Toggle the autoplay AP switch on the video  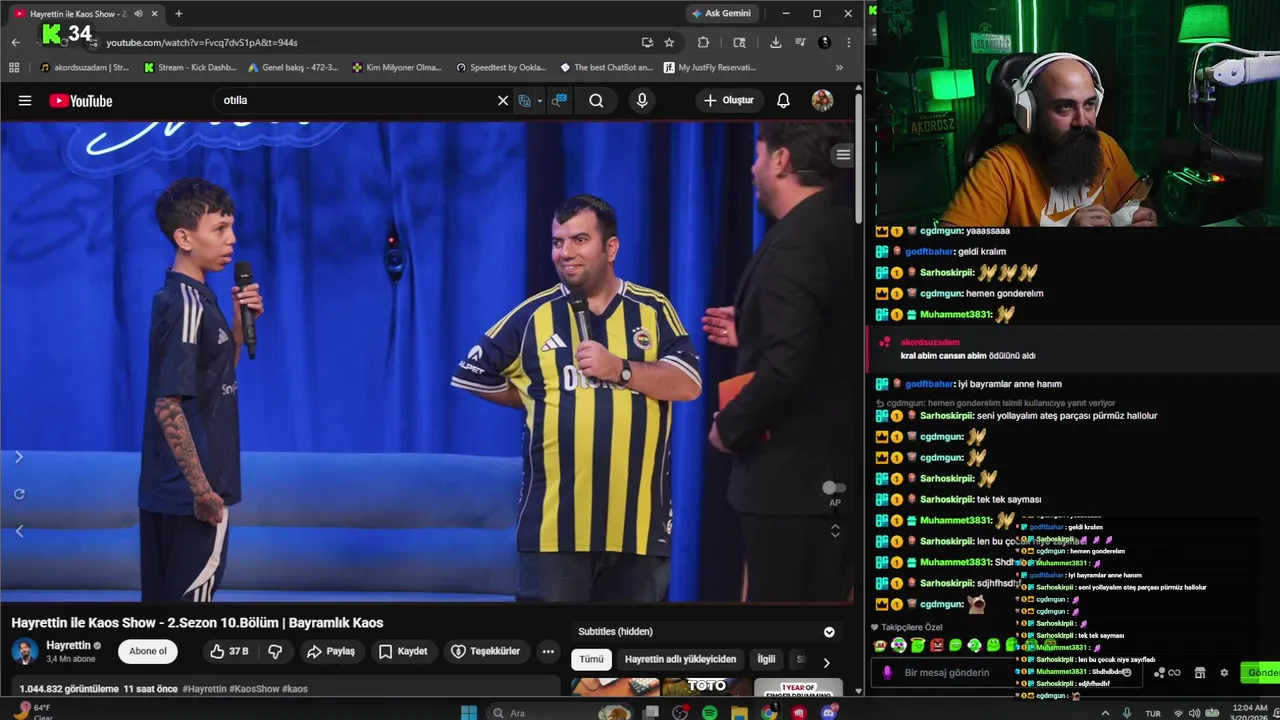(834, 488)
